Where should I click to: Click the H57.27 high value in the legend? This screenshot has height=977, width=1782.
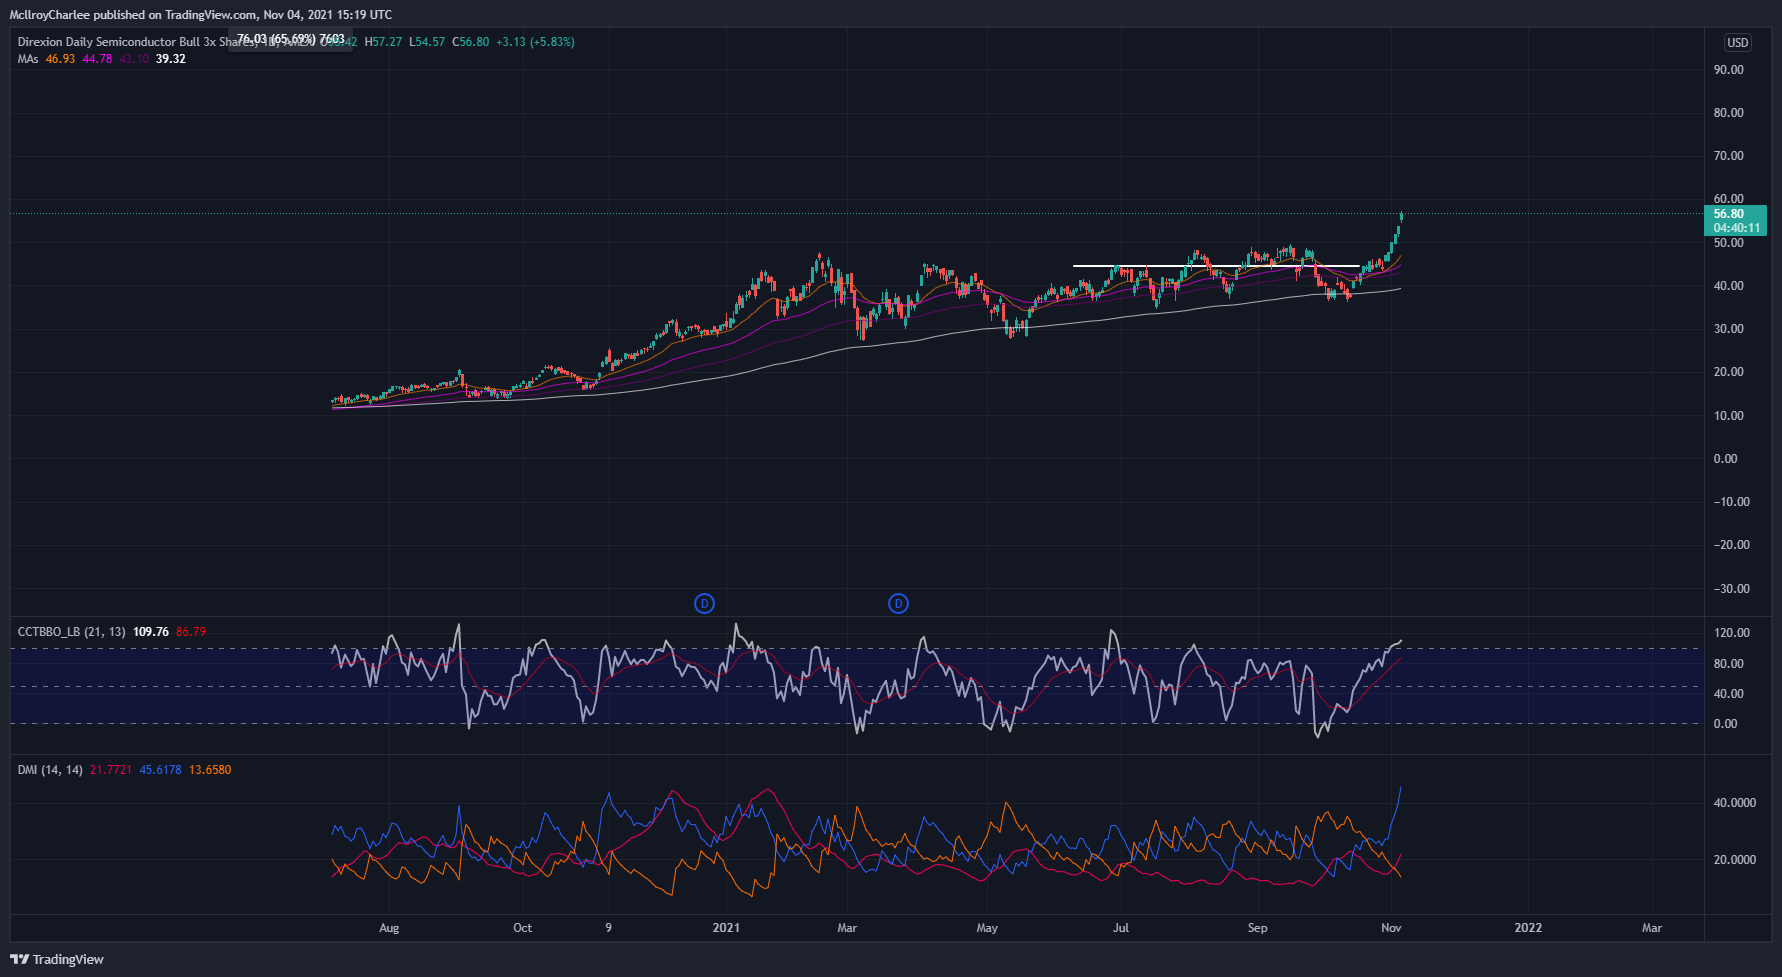384,42
